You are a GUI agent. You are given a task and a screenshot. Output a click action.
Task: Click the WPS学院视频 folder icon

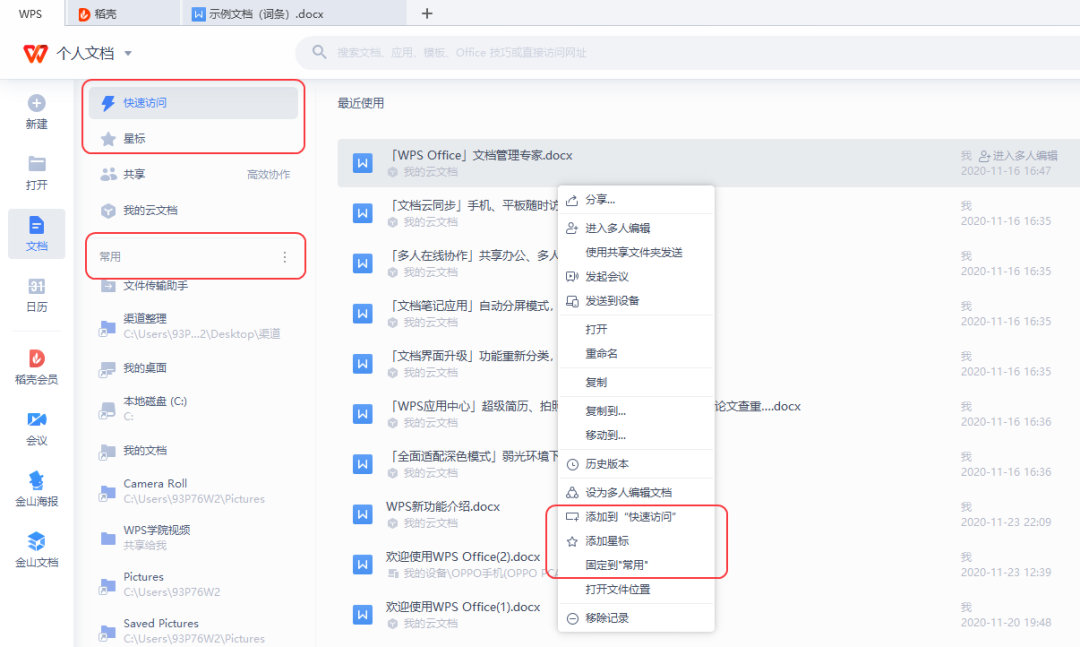click(x=108, y=538)
